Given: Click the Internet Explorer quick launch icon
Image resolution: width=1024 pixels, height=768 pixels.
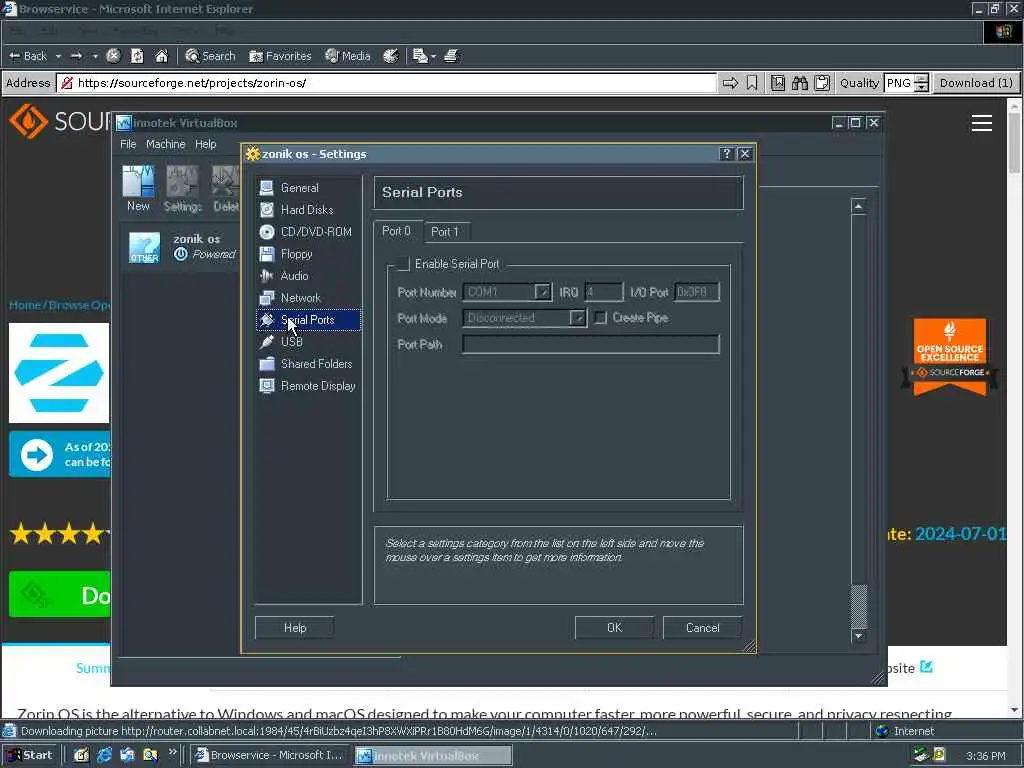Looking at the screenshot, I should point(104,755).
